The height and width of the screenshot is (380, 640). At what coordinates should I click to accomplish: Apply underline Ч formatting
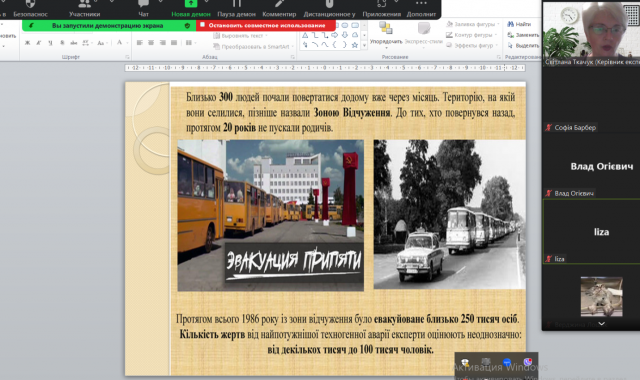point(50,42)
